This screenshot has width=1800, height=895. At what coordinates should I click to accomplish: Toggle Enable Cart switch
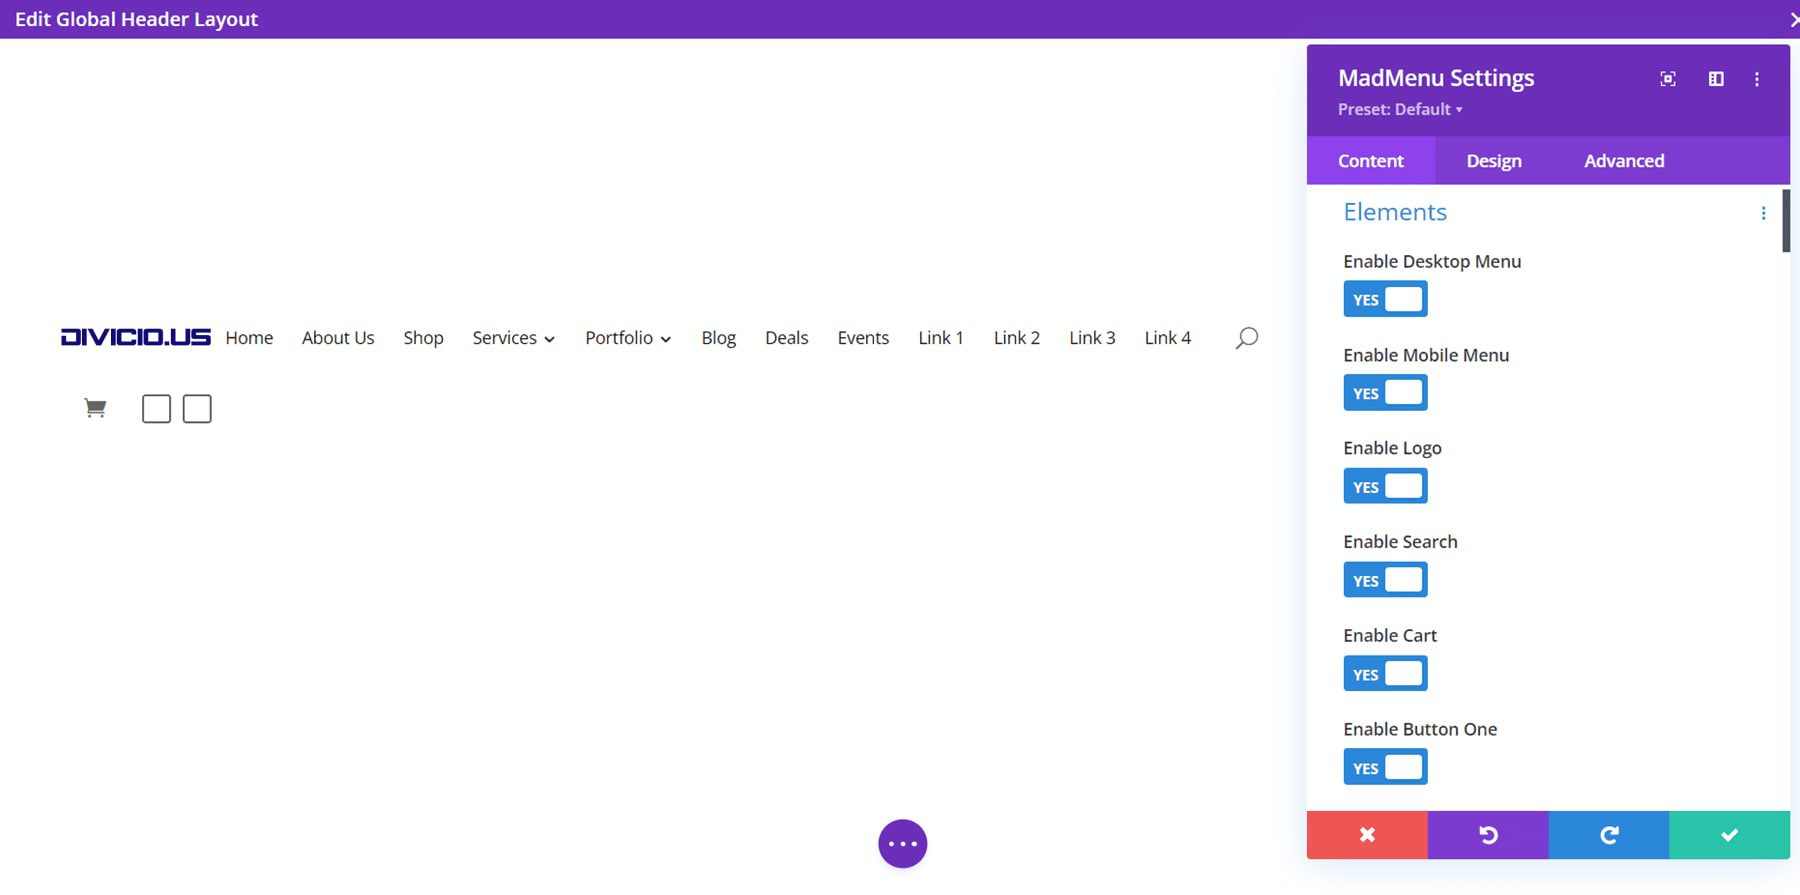(1385, 674)
